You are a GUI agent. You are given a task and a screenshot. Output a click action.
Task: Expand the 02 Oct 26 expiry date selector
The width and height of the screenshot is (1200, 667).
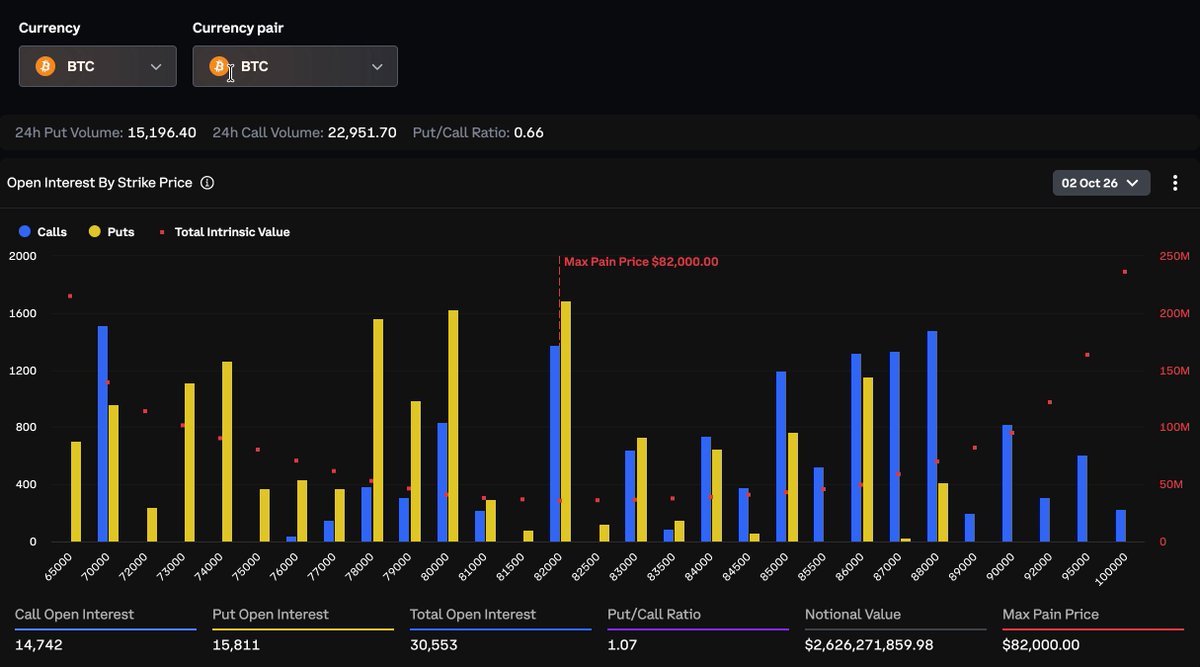(1101, 183)
